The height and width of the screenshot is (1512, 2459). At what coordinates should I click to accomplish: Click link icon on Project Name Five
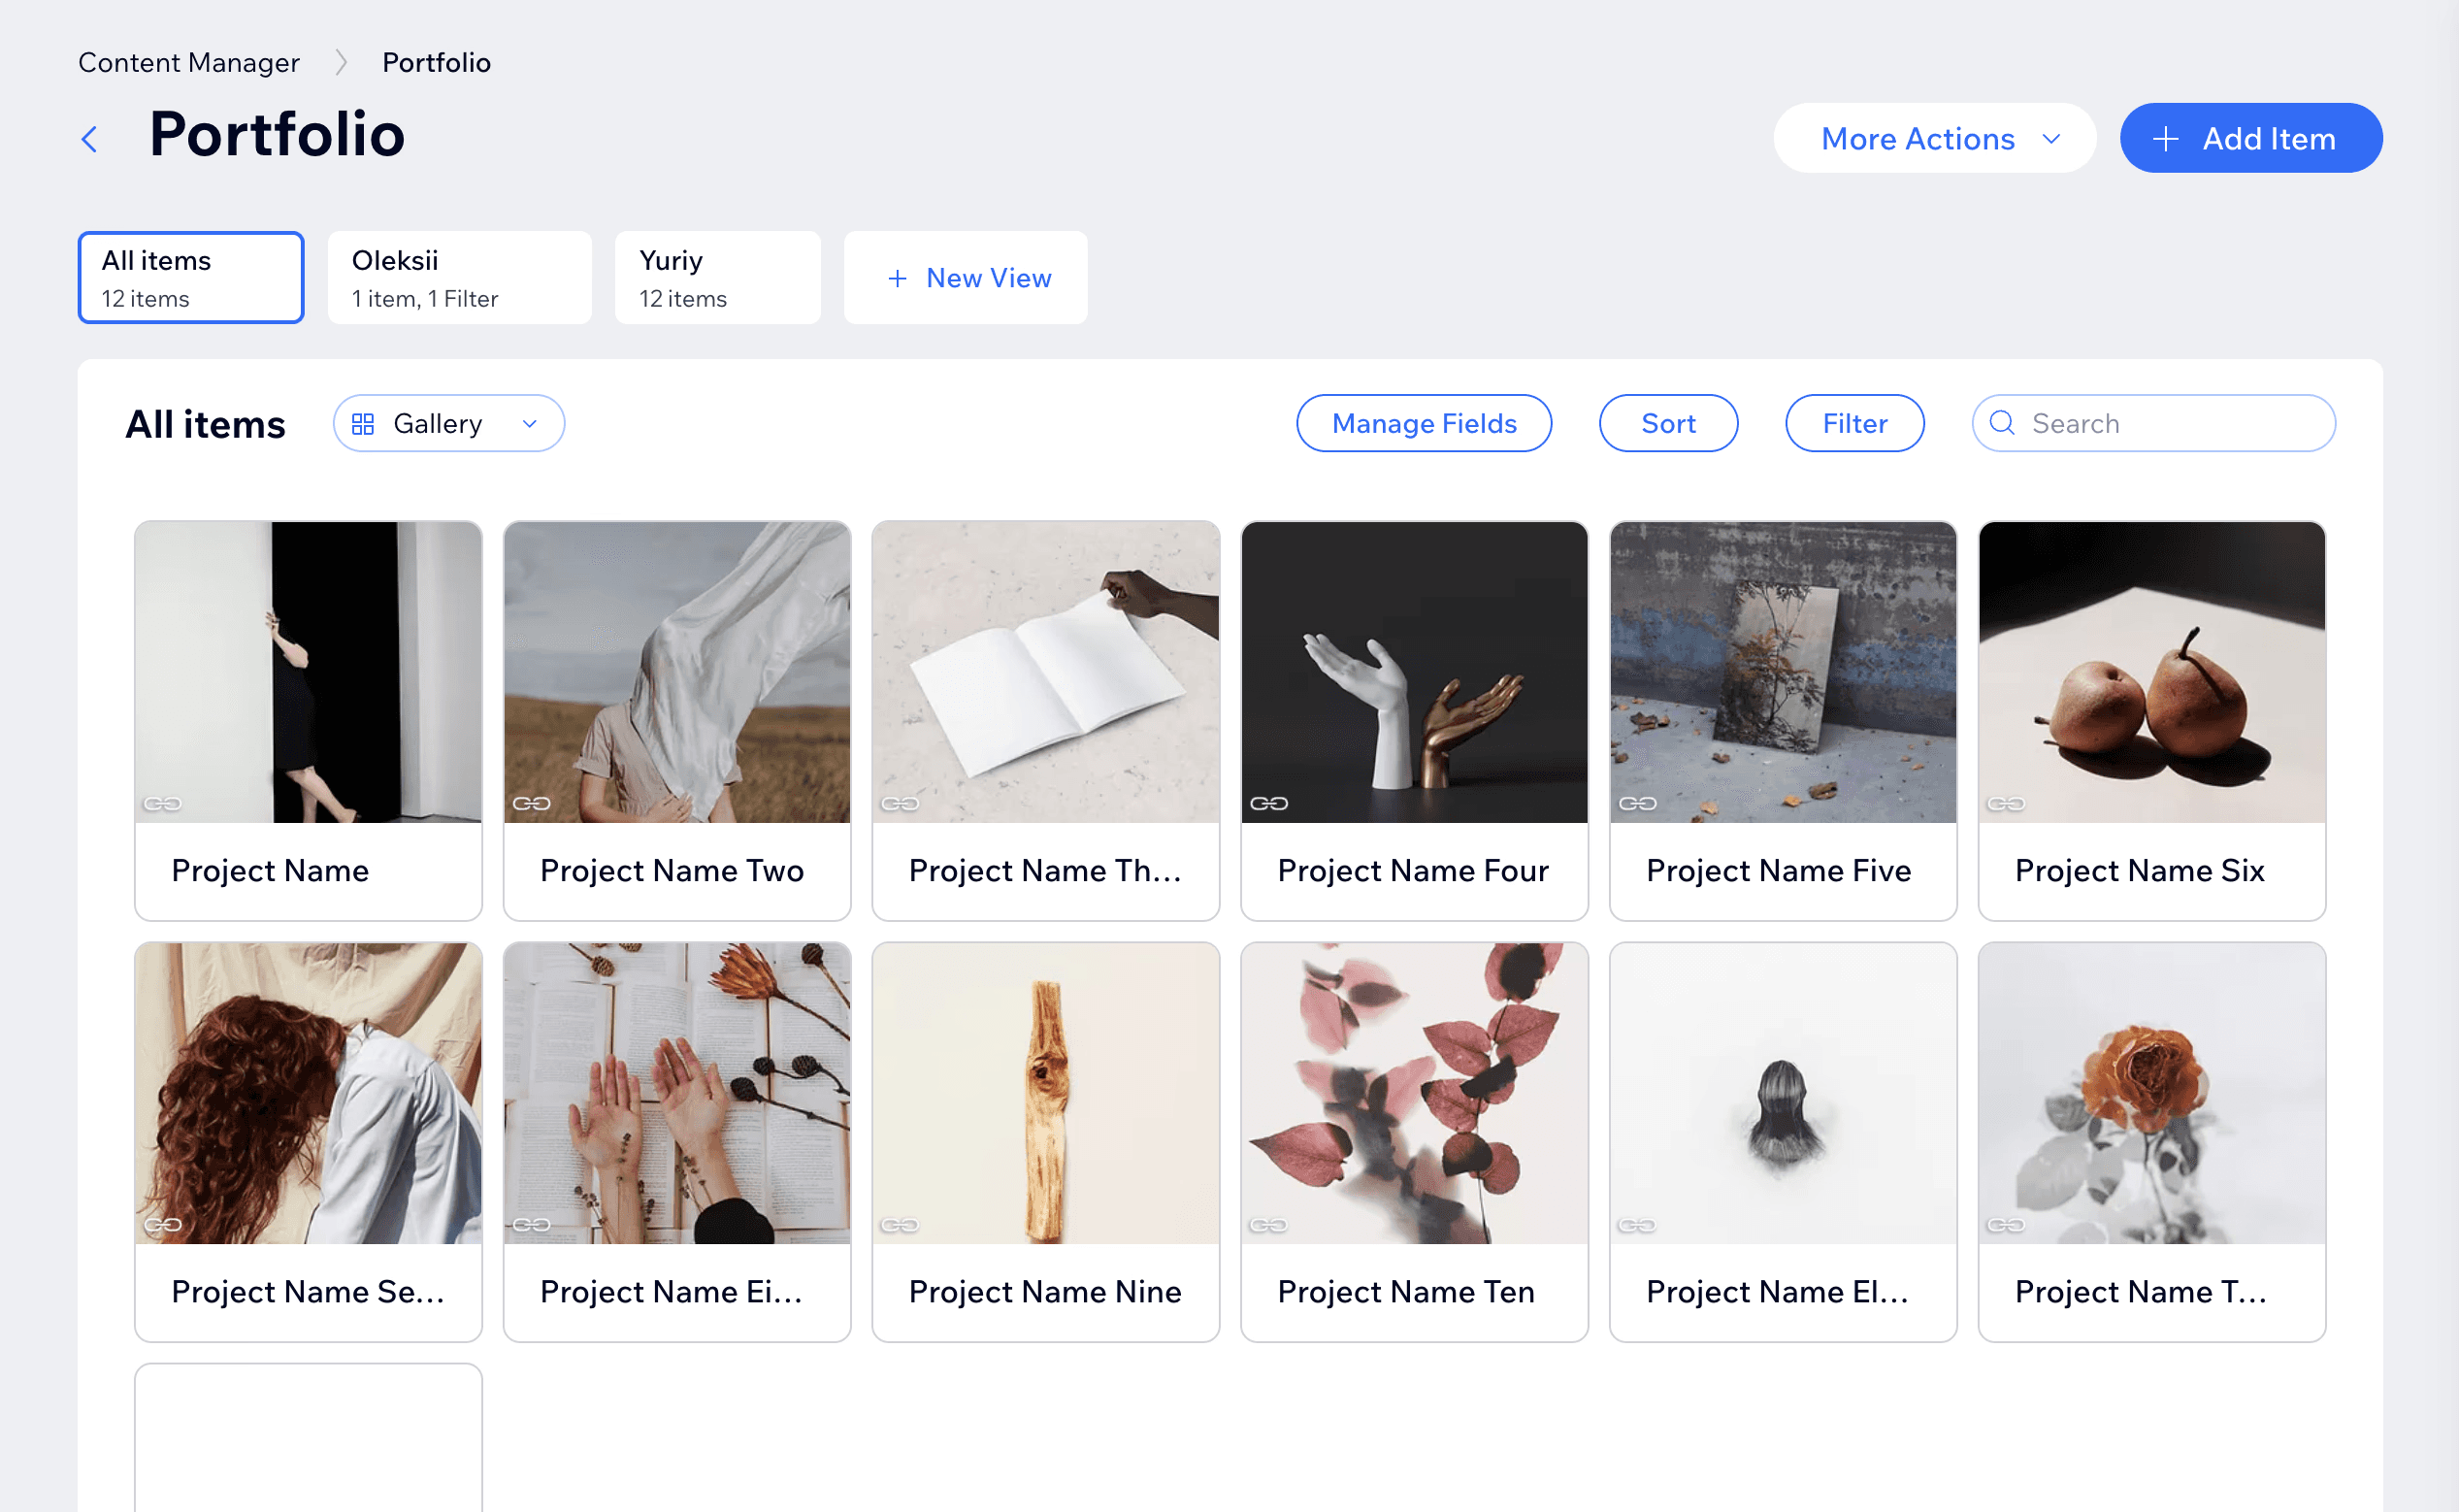coord(1637,803)
